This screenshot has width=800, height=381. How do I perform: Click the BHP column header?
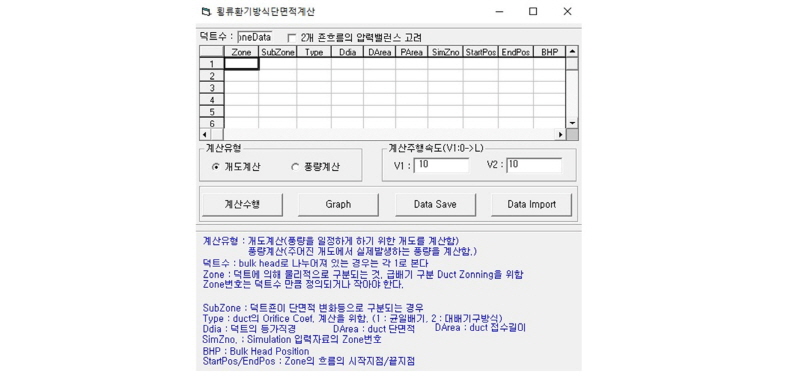549,52
